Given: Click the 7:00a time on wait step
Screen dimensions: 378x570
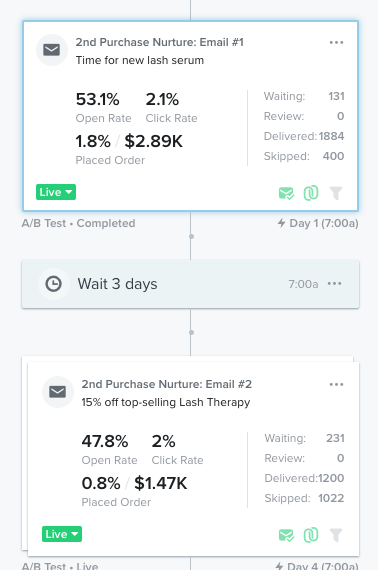Looking at the screenshot, I should [x=303, y=284].
